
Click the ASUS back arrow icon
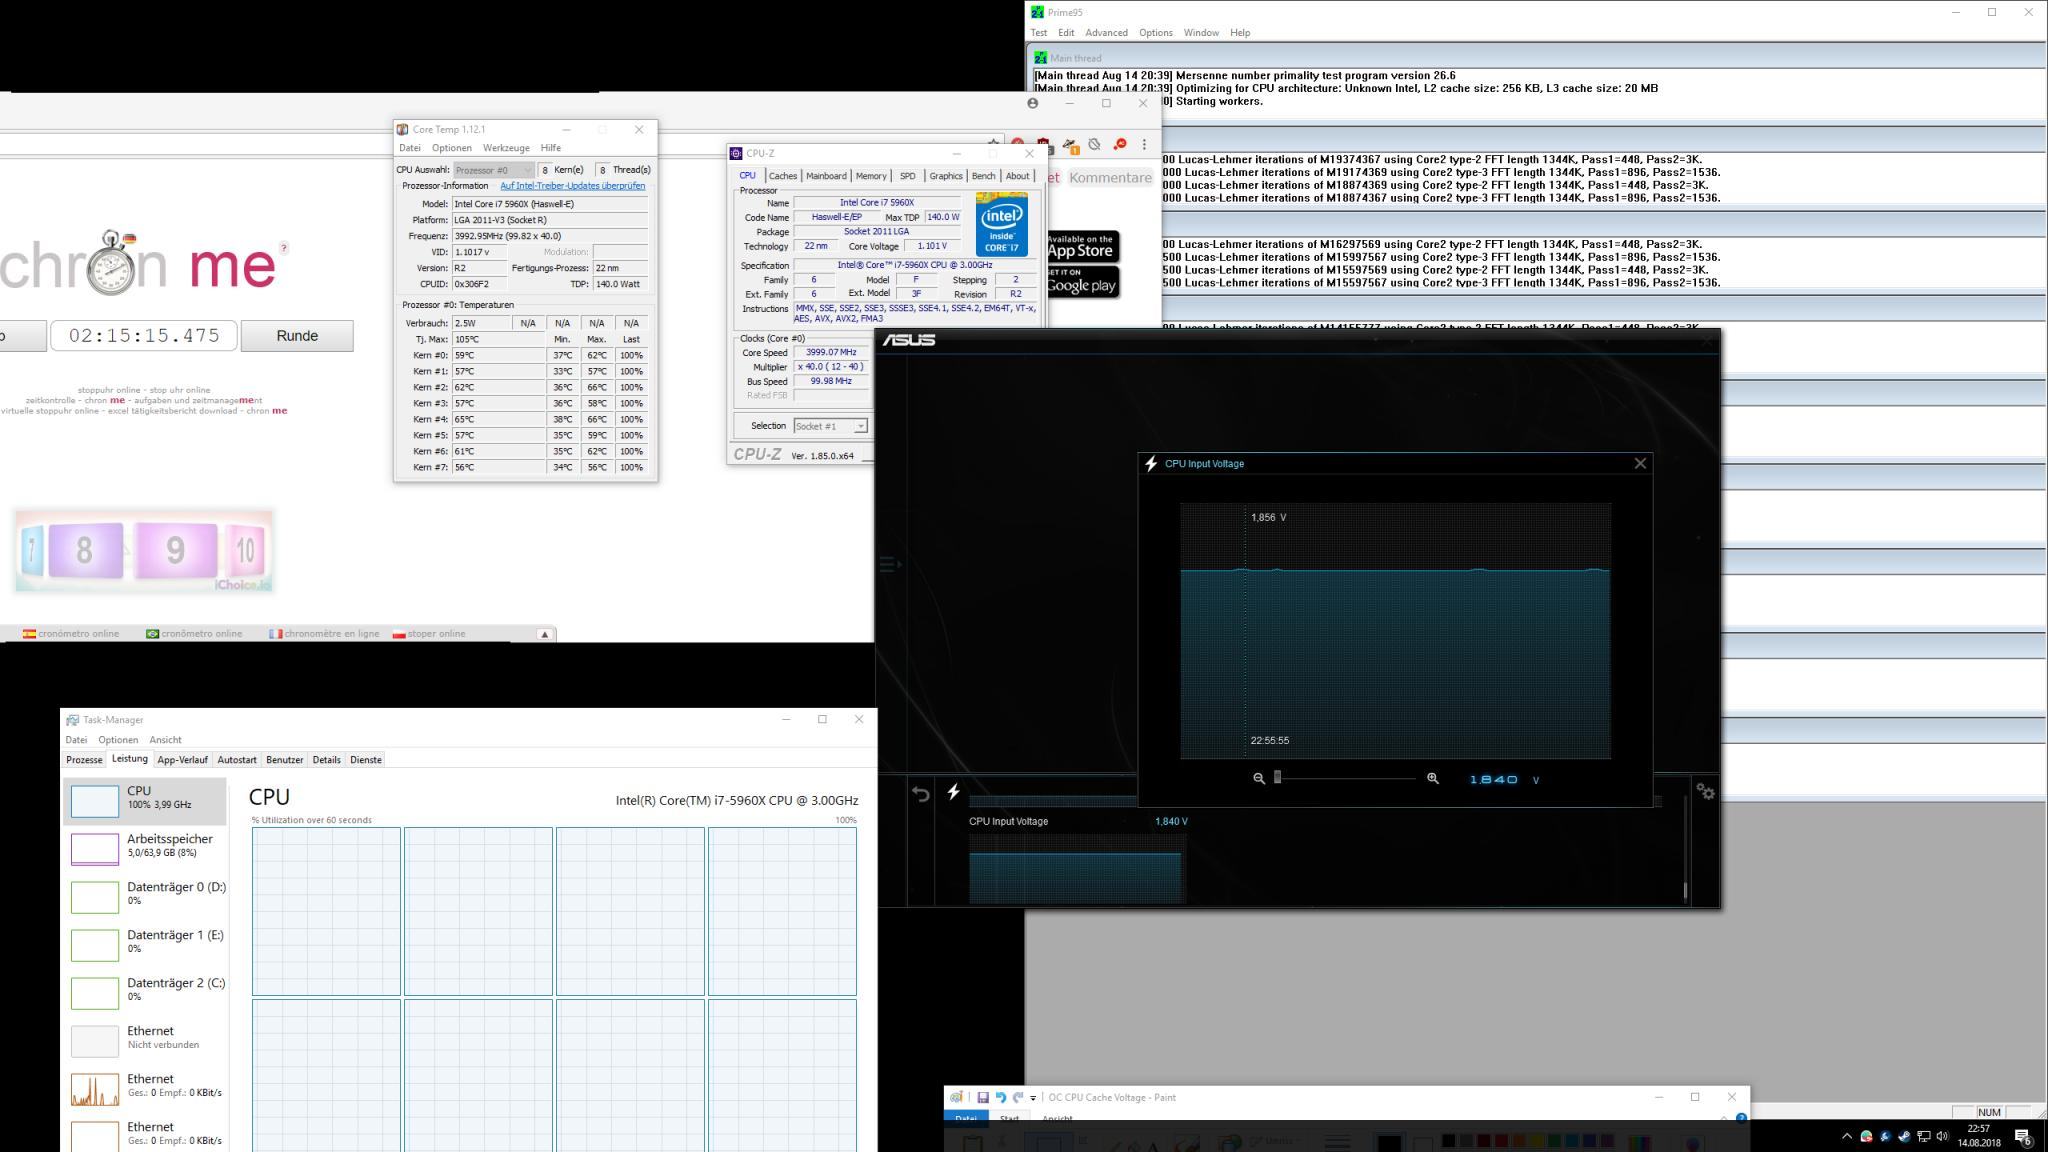921,794
